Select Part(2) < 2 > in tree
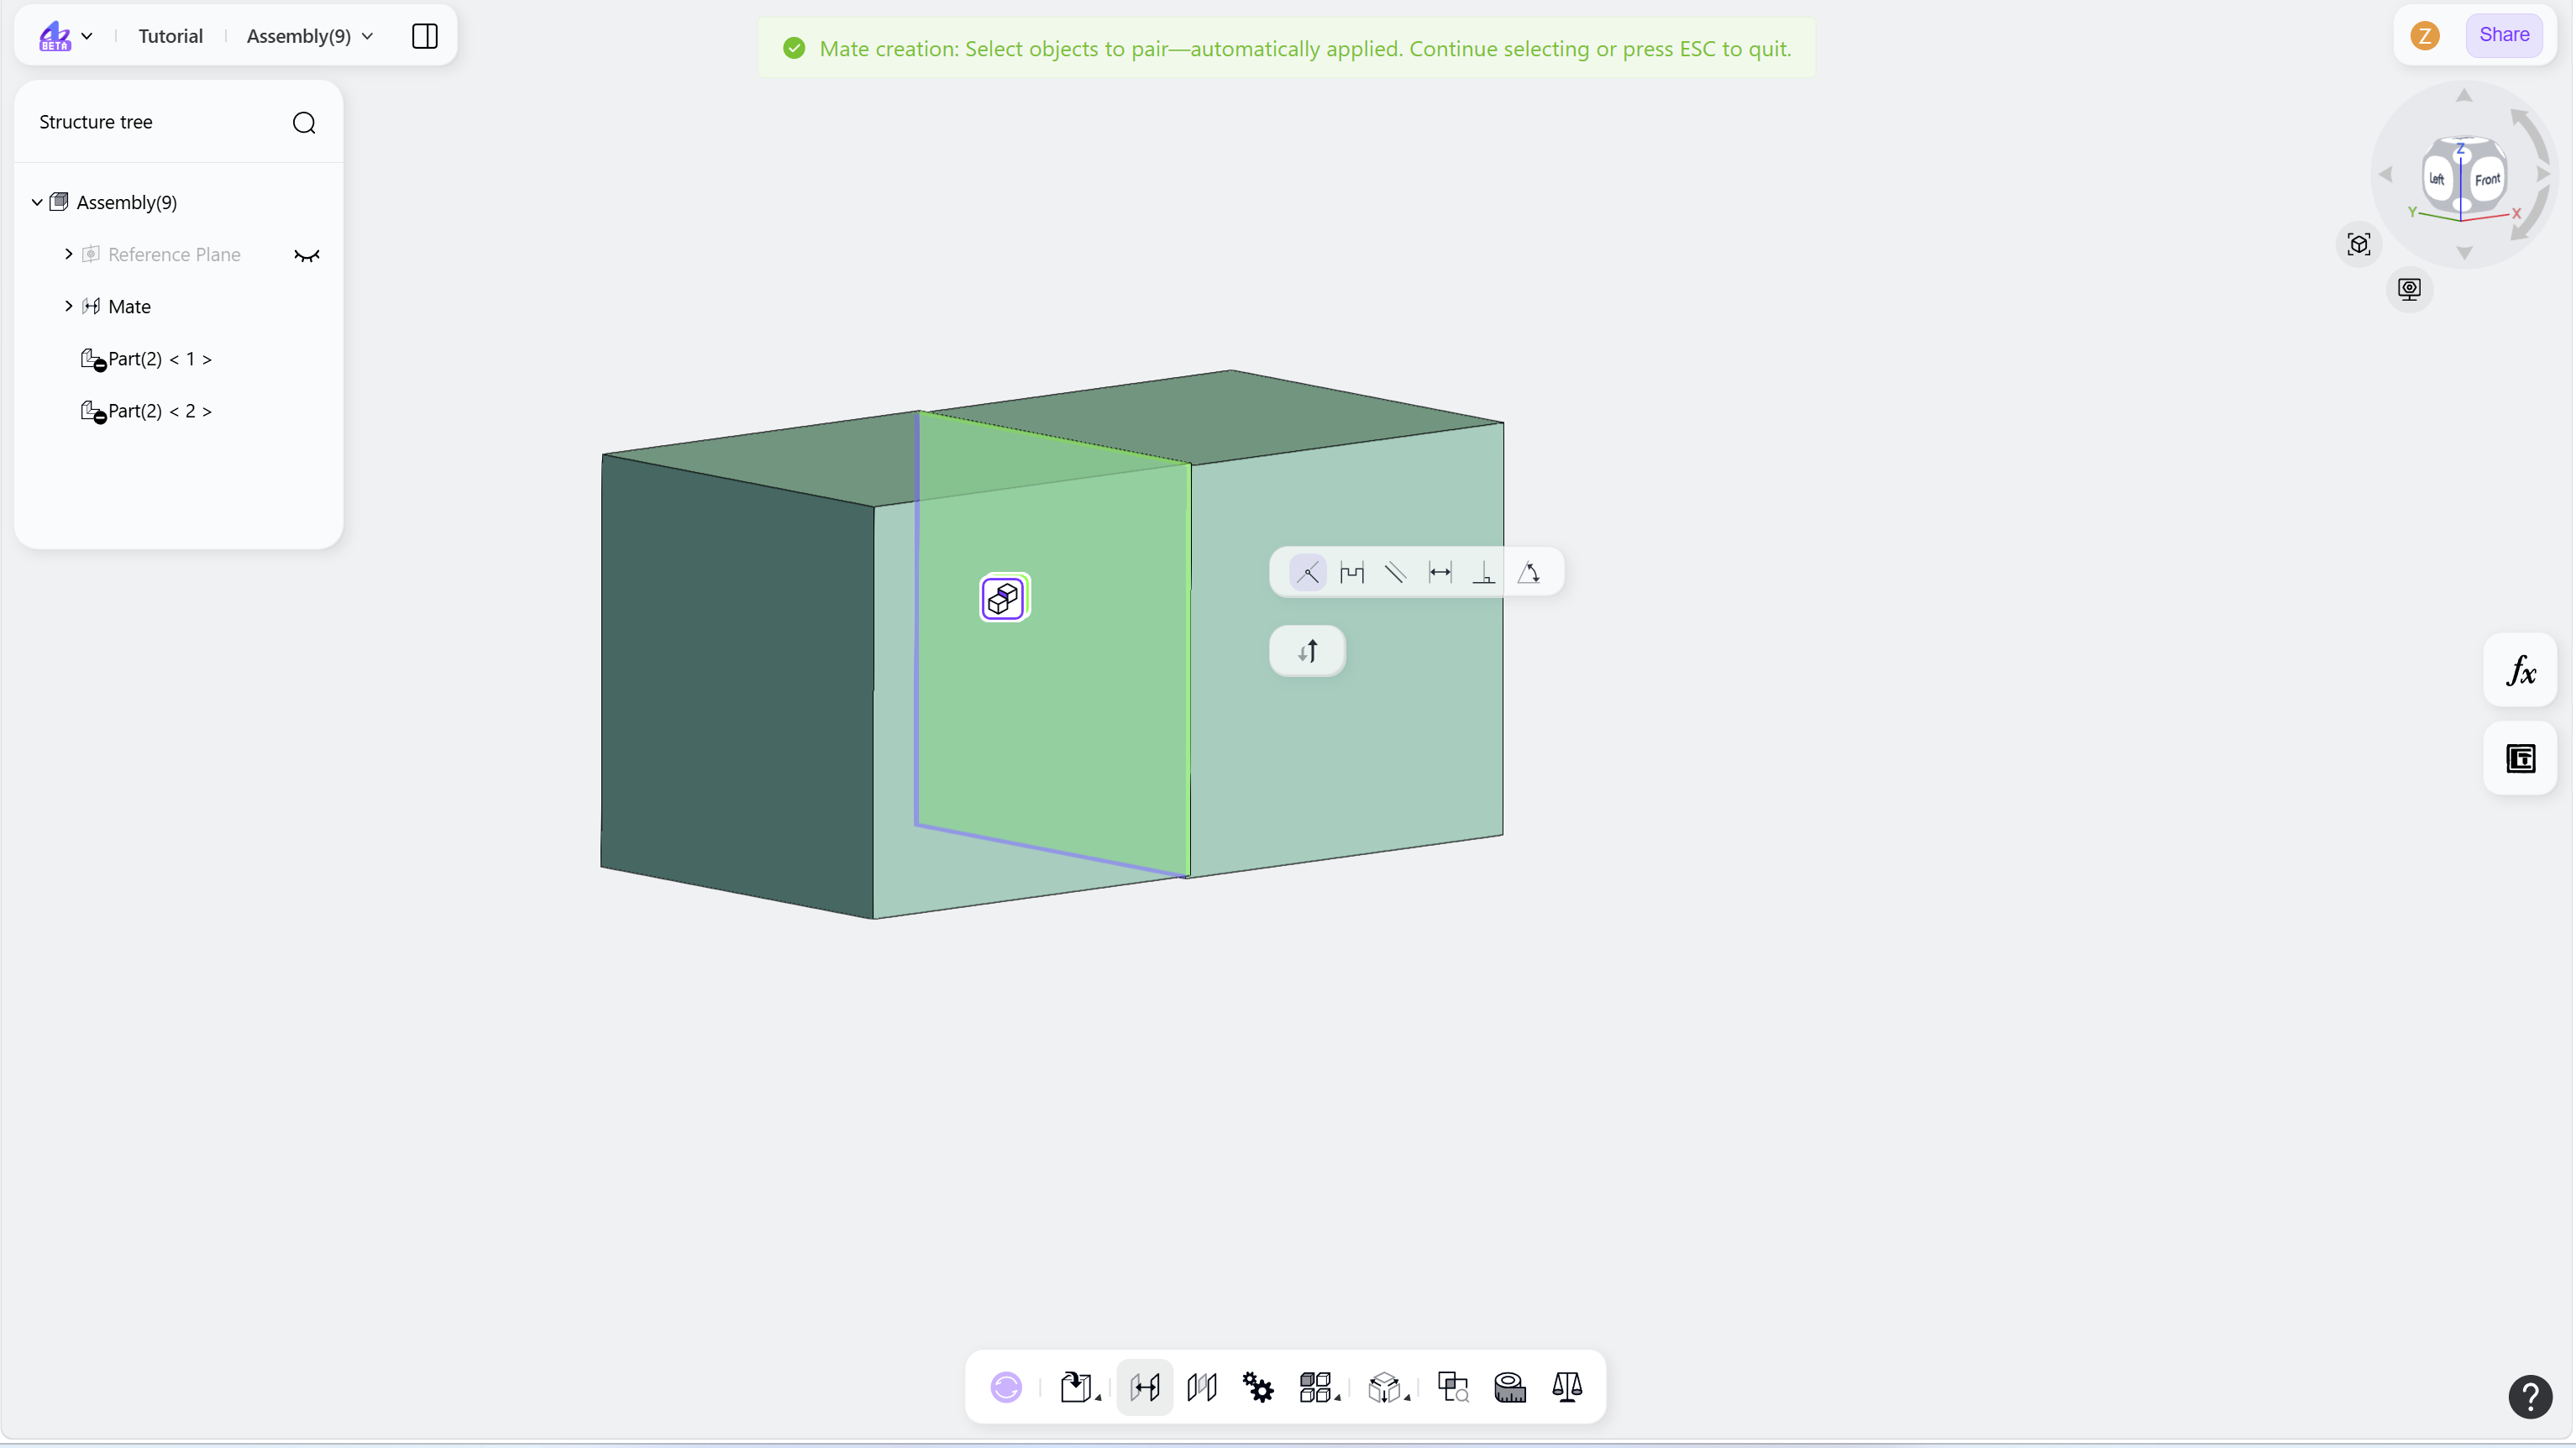The image size is (2576, 1448). (160, 410)
